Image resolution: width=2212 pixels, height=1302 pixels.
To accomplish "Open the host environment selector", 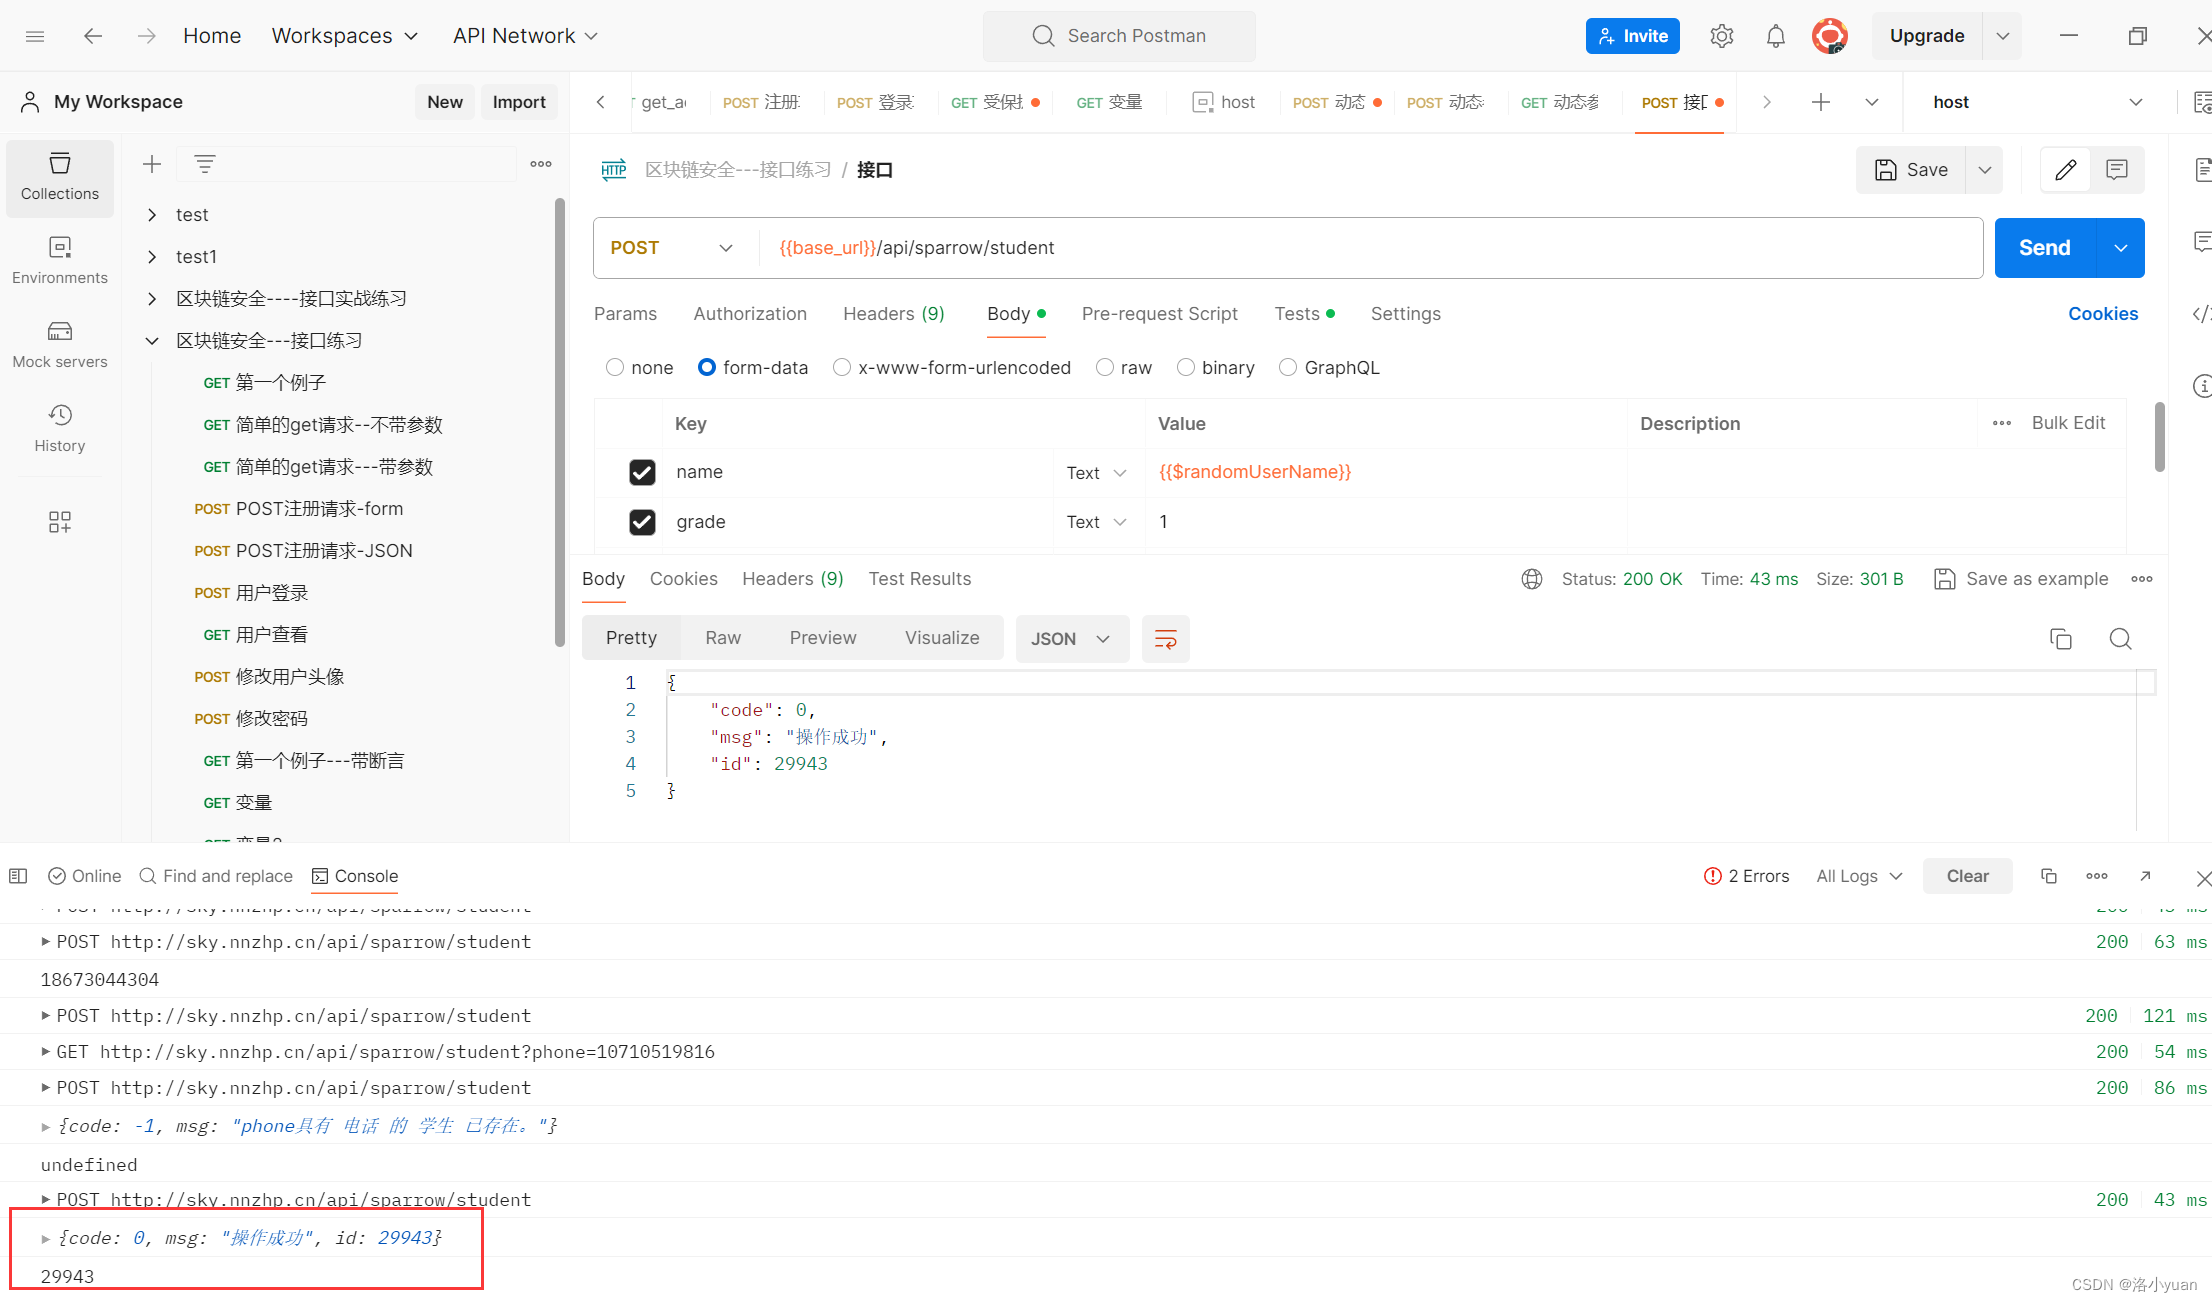I will [x=2037, y=102].
